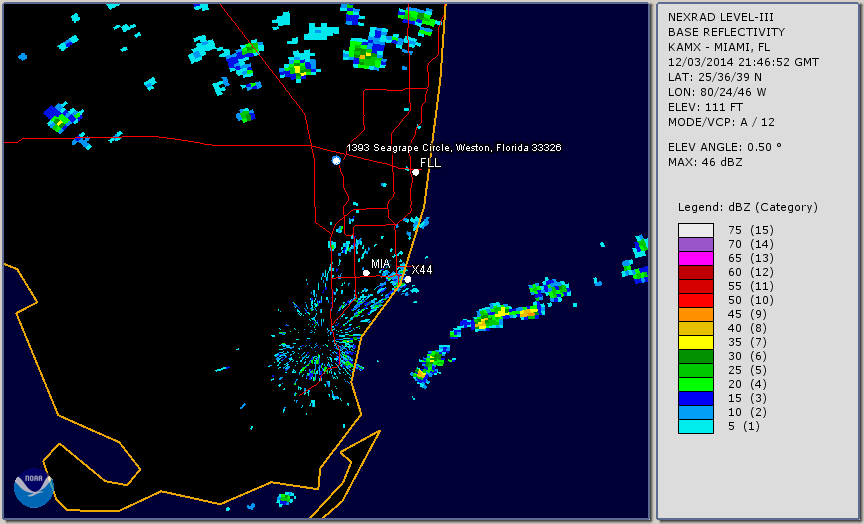Screen dimensions: 864x524
Task: Select the 60 dBZ dark red swatch
Action: tap(696, 272)
